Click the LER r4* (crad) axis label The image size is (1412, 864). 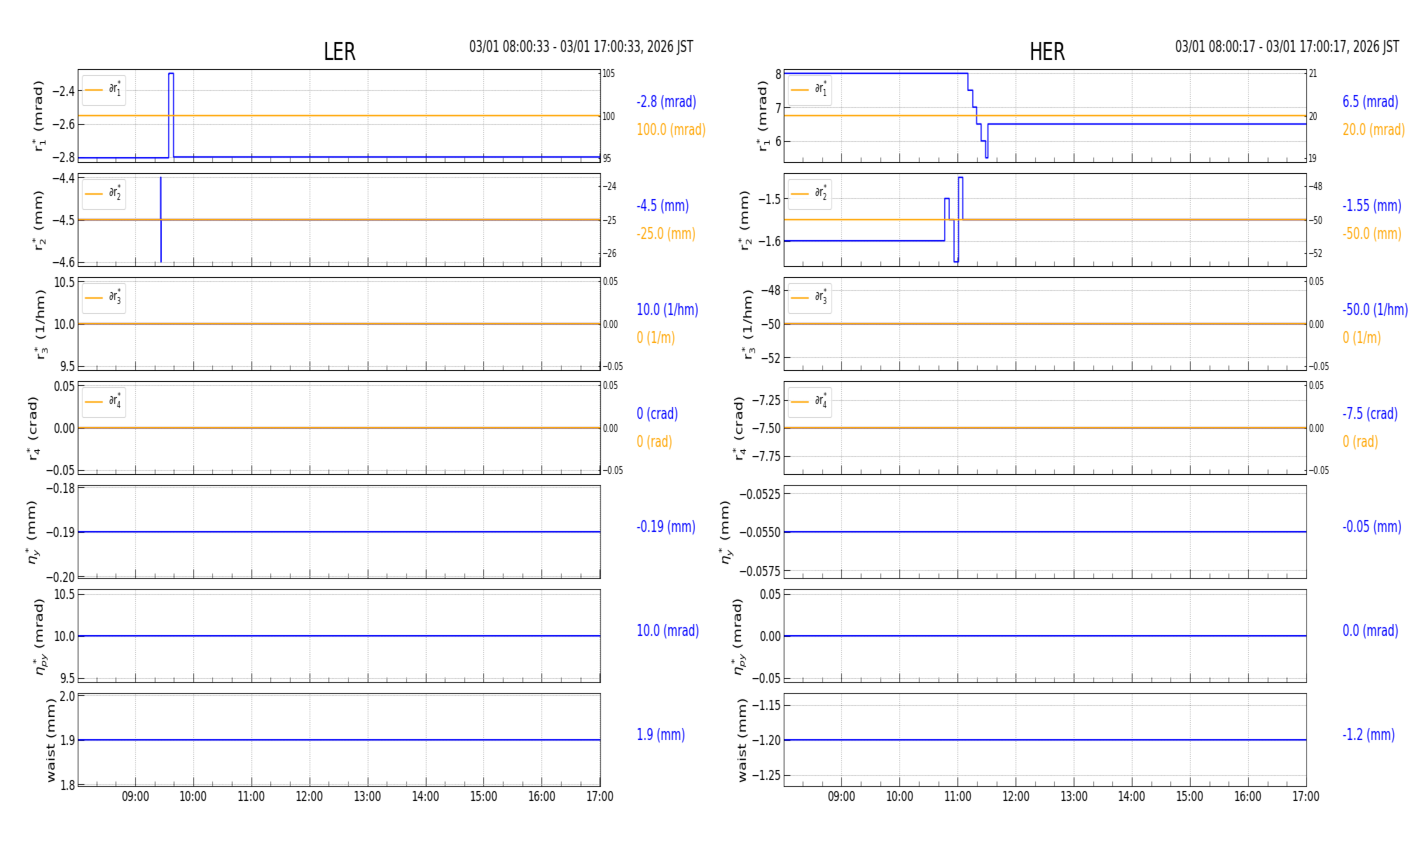(x=32, y=428)
